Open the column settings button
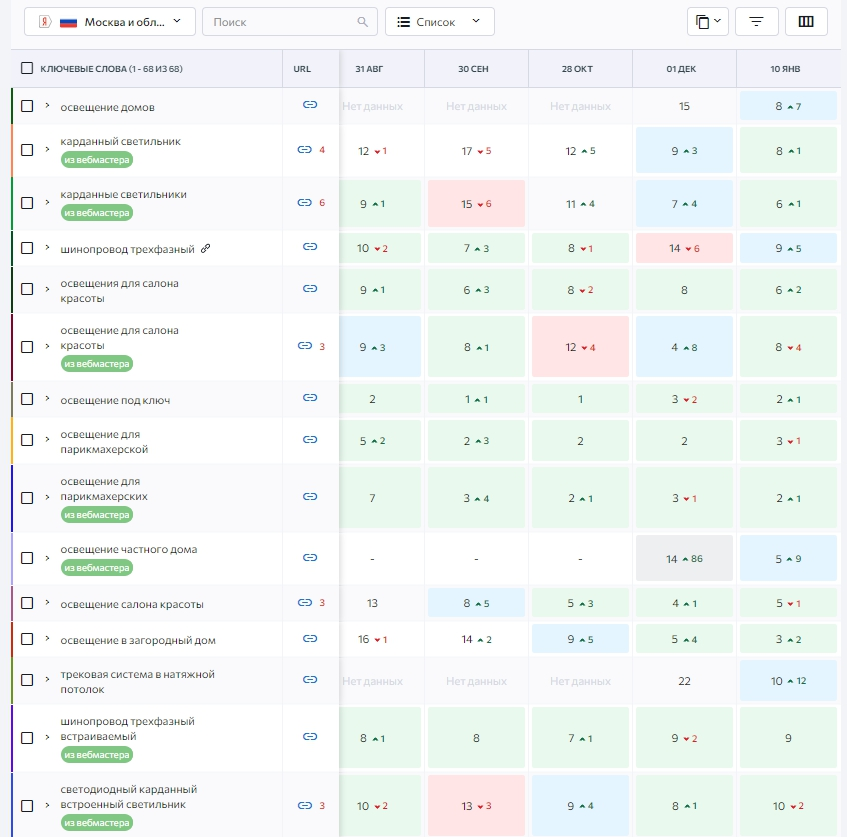The width and height of the screenshot is (847, 837). pos(806,22)
